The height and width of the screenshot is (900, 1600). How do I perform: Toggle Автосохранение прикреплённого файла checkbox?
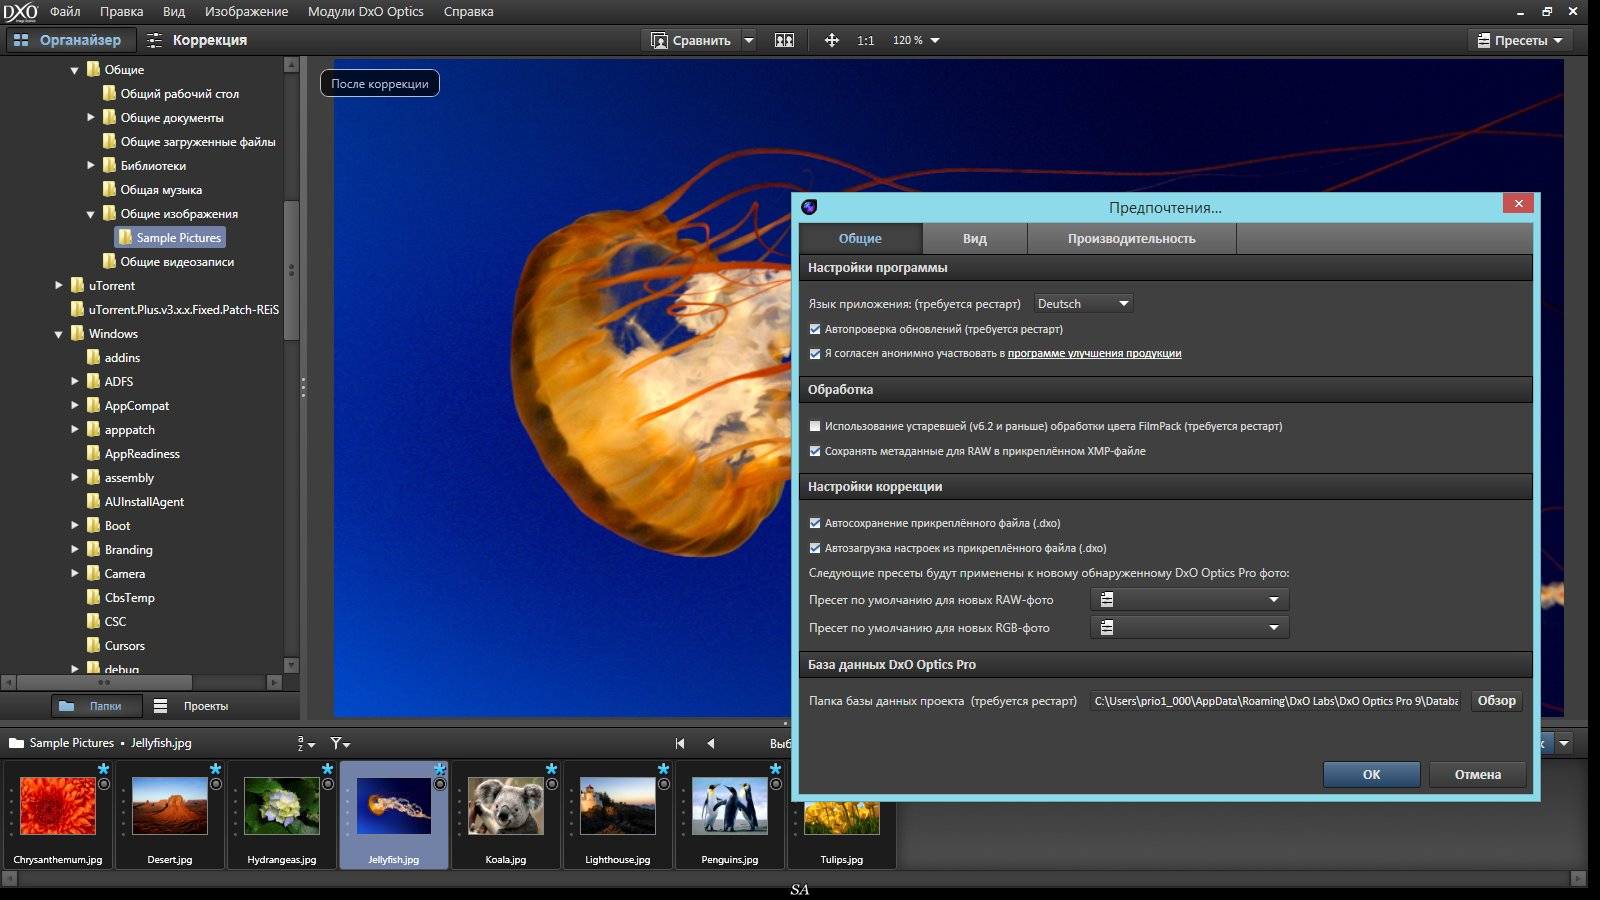[x=815, y=523]
